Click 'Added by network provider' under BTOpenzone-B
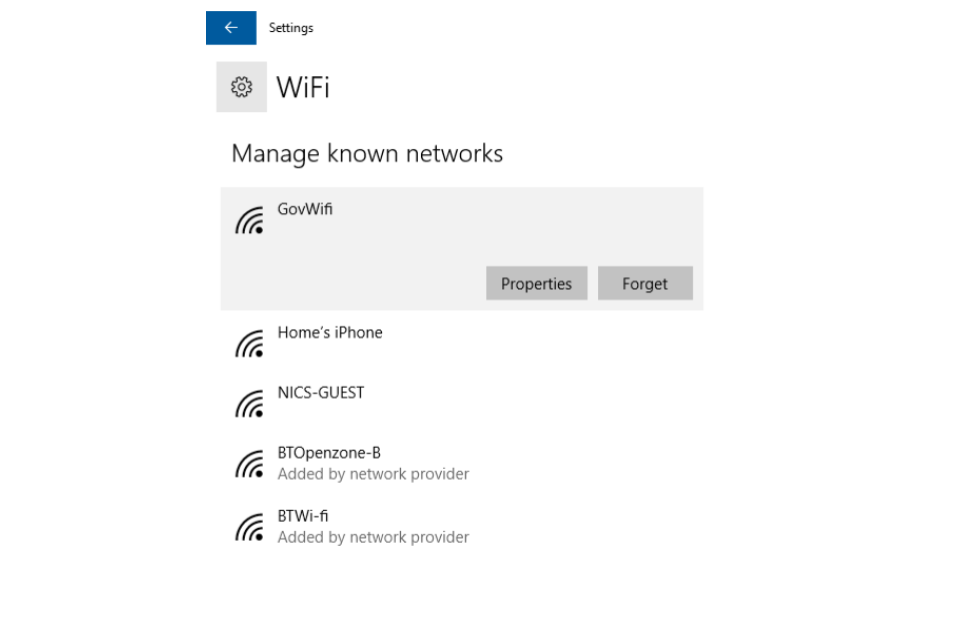The height and width of the screenshot is (640, 960). tap(373, 474)
